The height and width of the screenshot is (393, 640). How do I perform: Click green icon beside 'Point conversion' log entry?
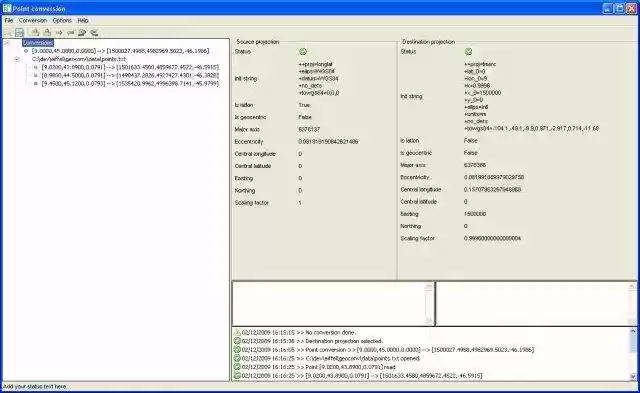[x=237, y=350]
